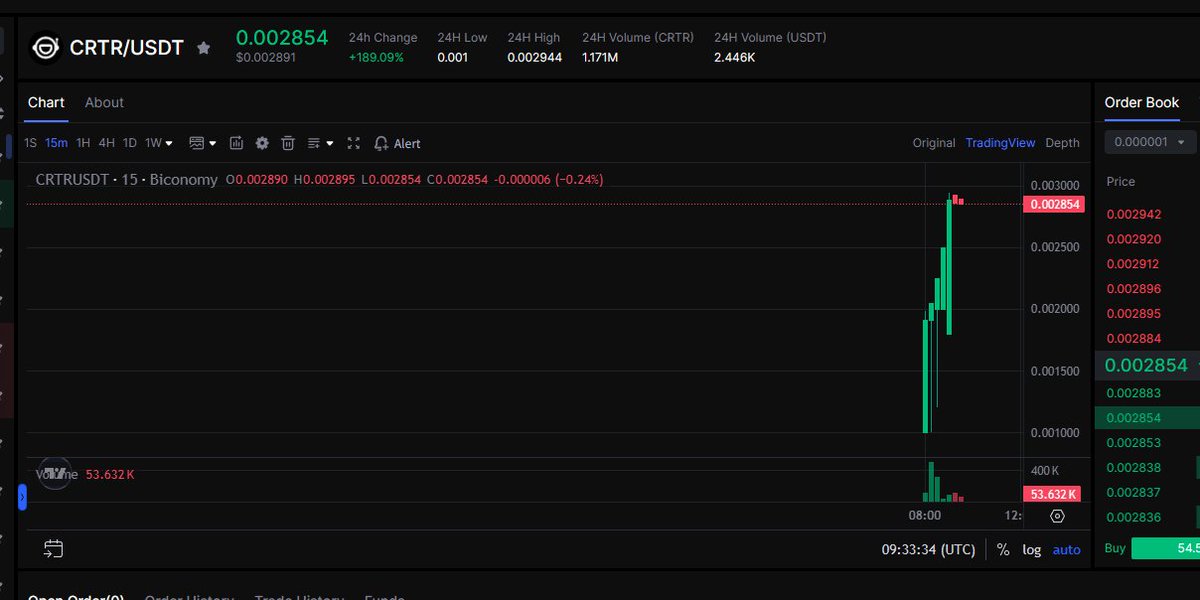Click the CRTR coin logo icon
Screen dimensions: 1200x600
coord(46,47)
